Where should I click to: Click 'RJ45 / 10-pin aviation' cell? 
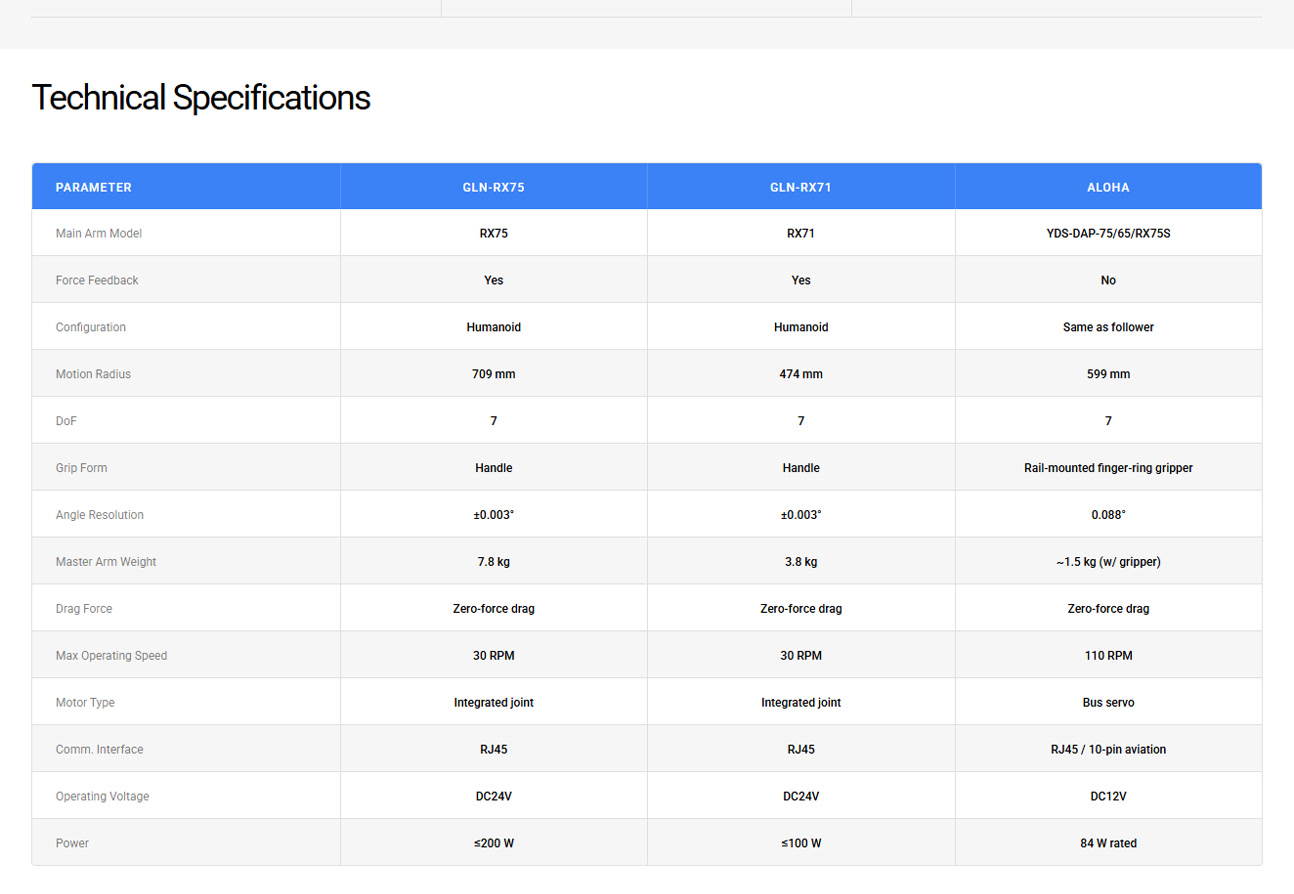click(x=1108, y=750)
